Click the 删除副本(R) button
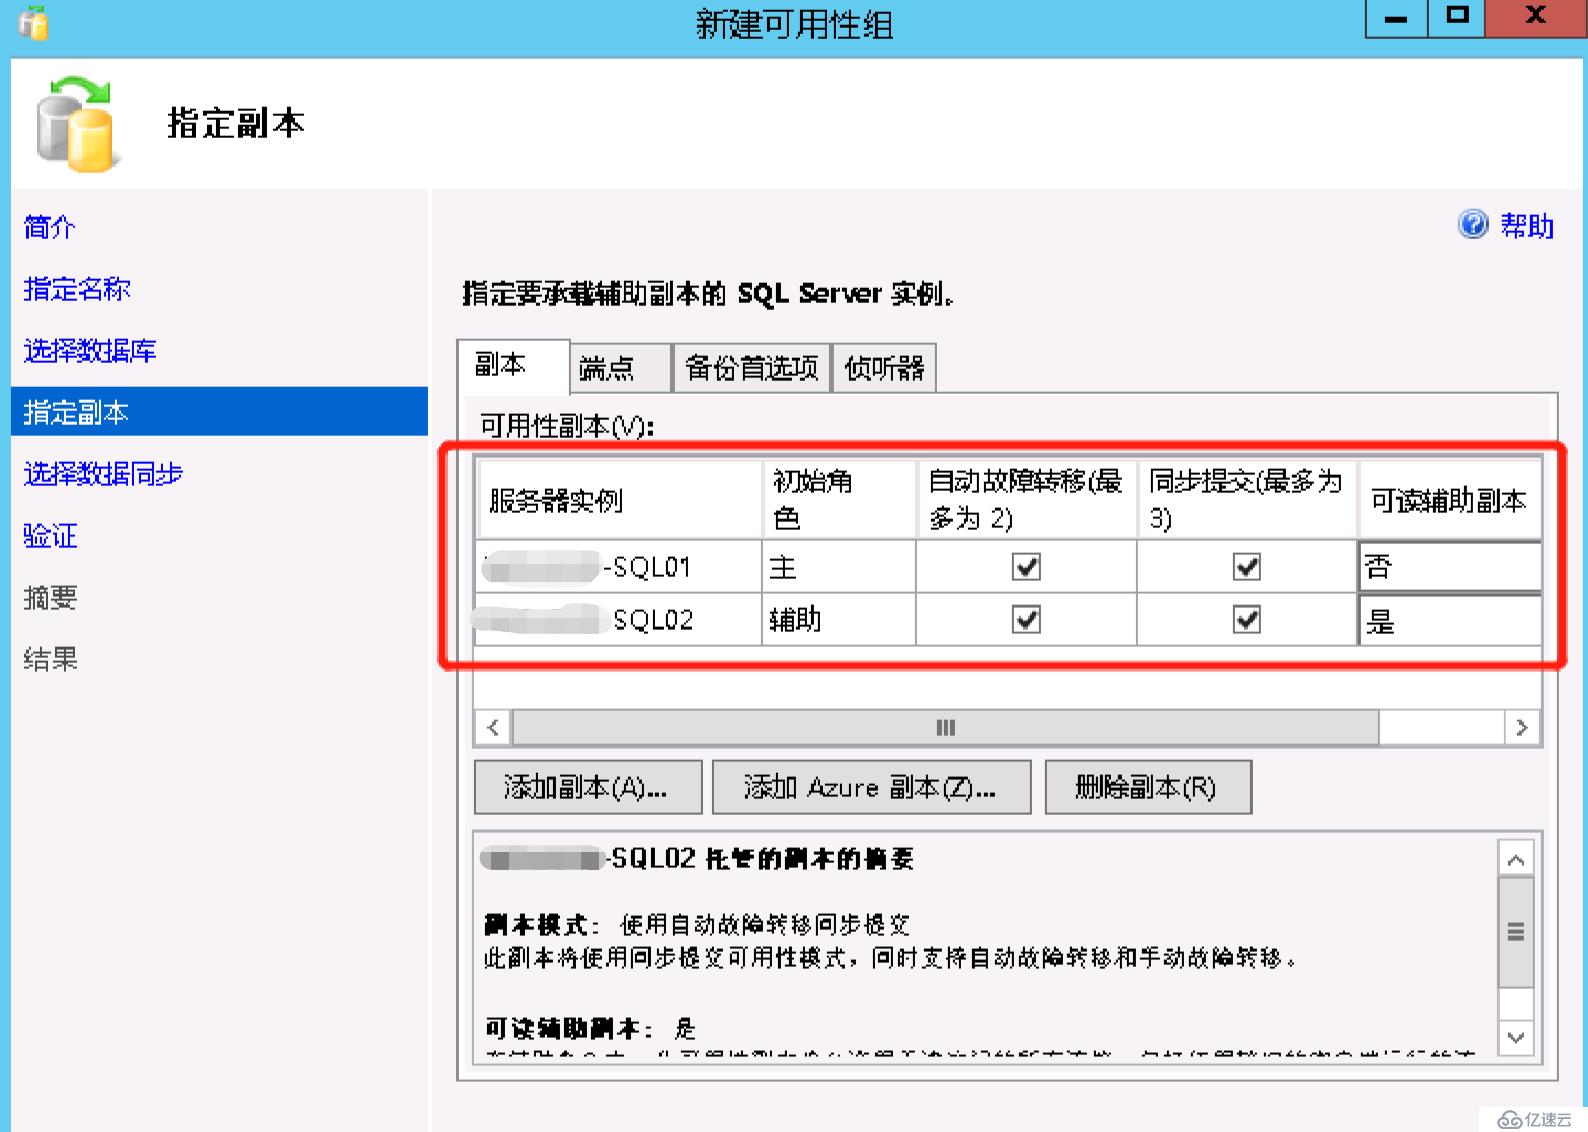The image size is (1588, 1132). [1148, 787]
